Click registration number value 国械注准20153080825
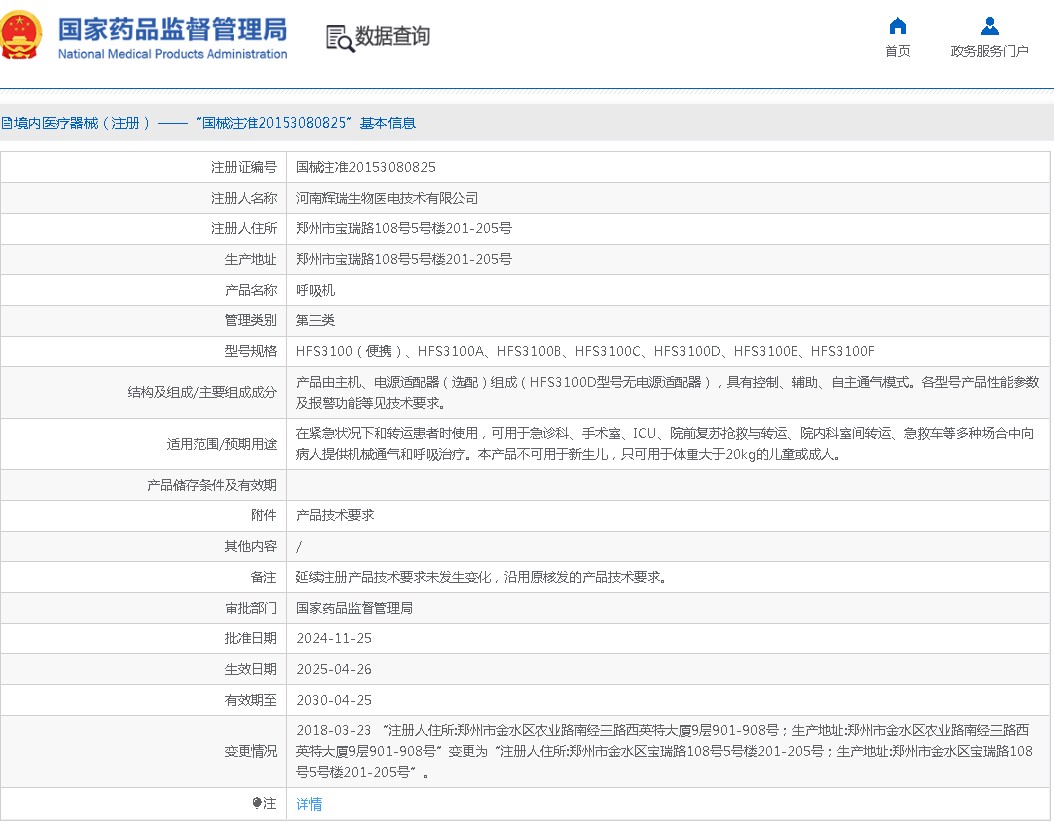The width and height of the screenshot is (1054, 822). 366,167
